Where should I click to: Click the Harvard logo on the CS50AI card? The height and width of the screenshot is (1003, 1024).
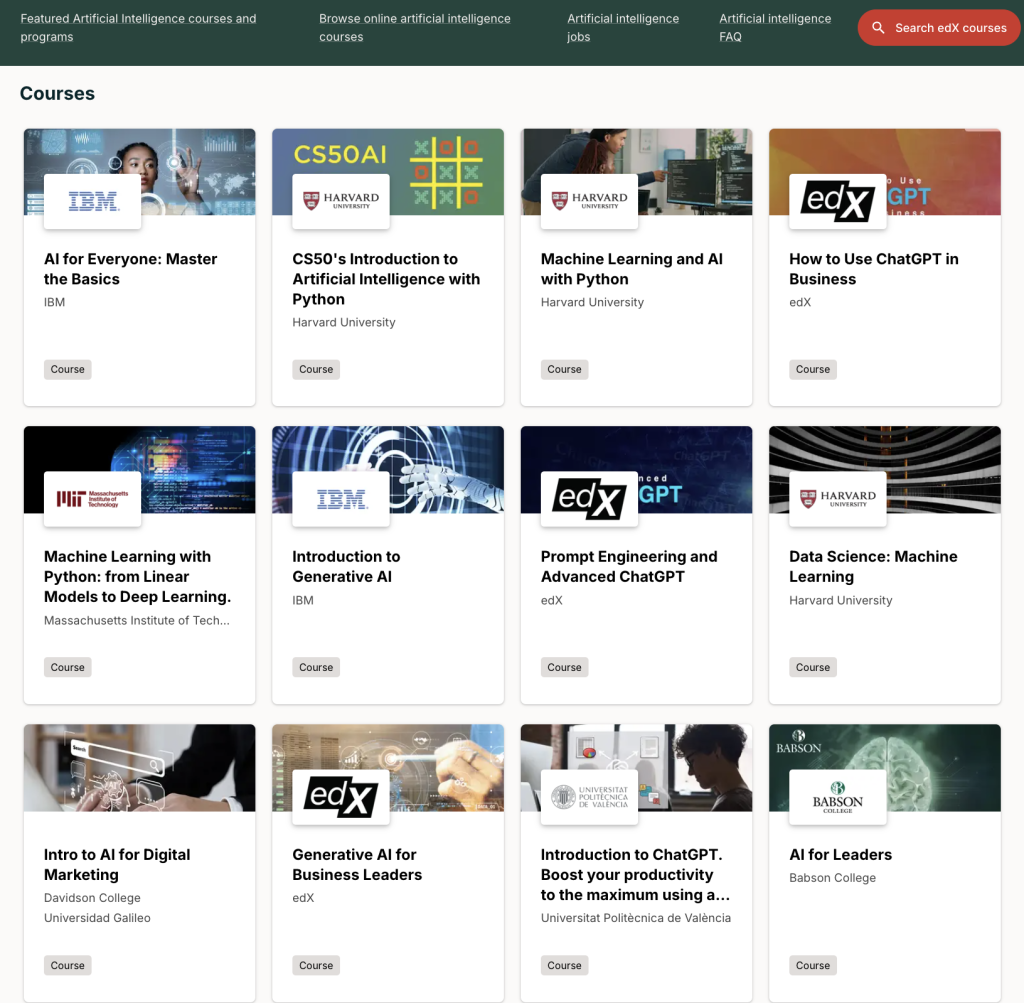tap(341, 202)
